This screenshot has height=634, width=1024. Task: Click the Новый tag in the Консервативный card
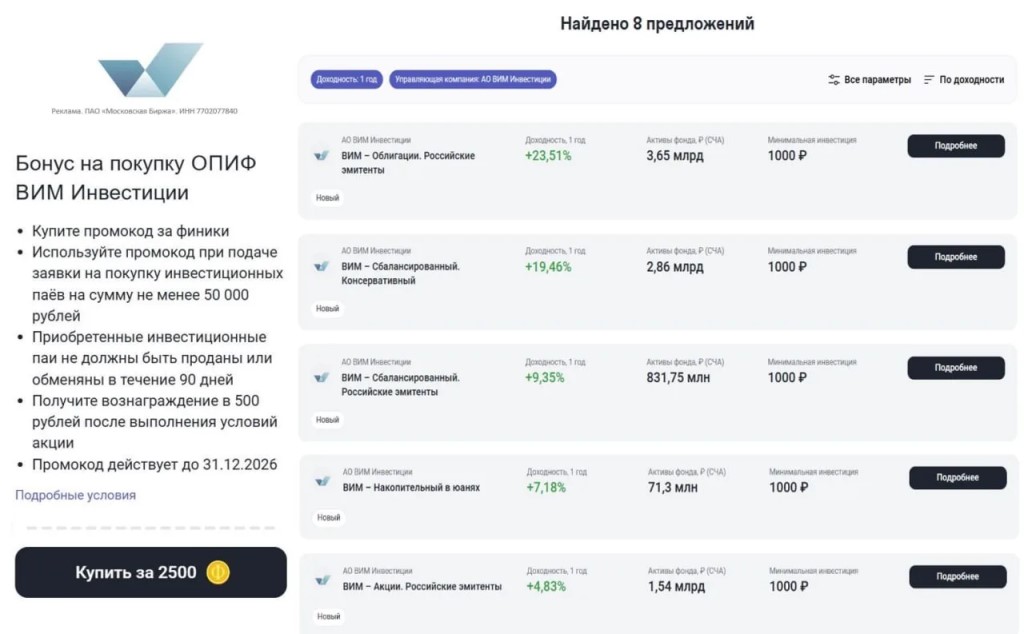click(327, 308)
